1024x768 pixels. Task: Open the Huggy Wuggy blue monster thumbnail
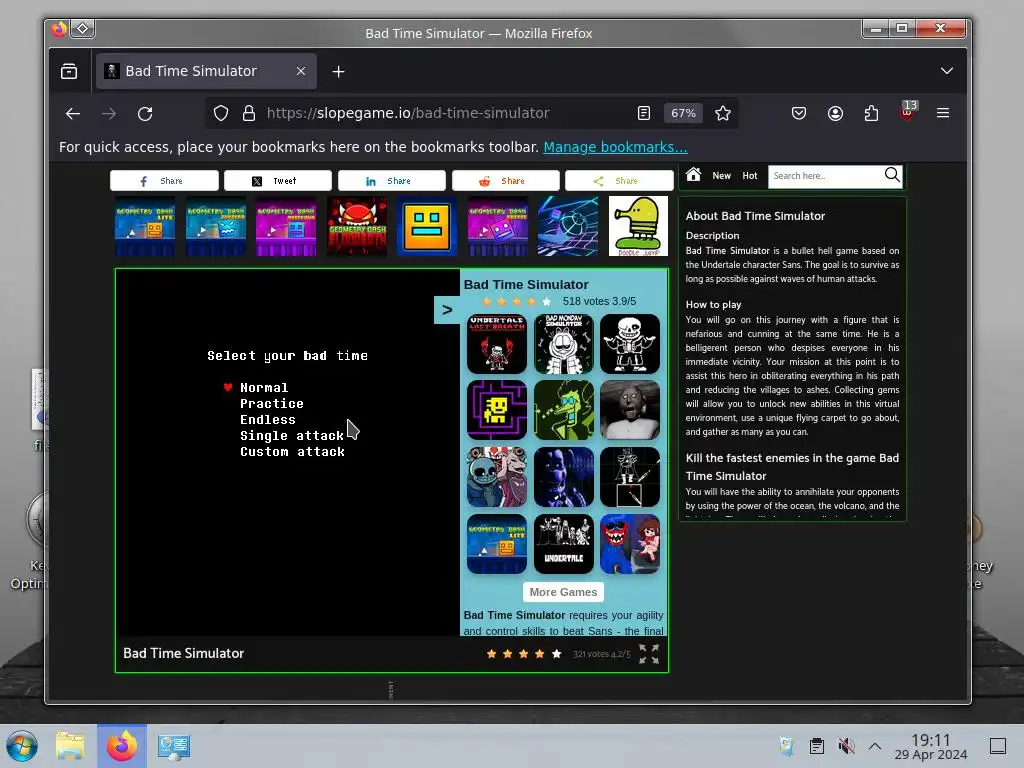(630, 544)
